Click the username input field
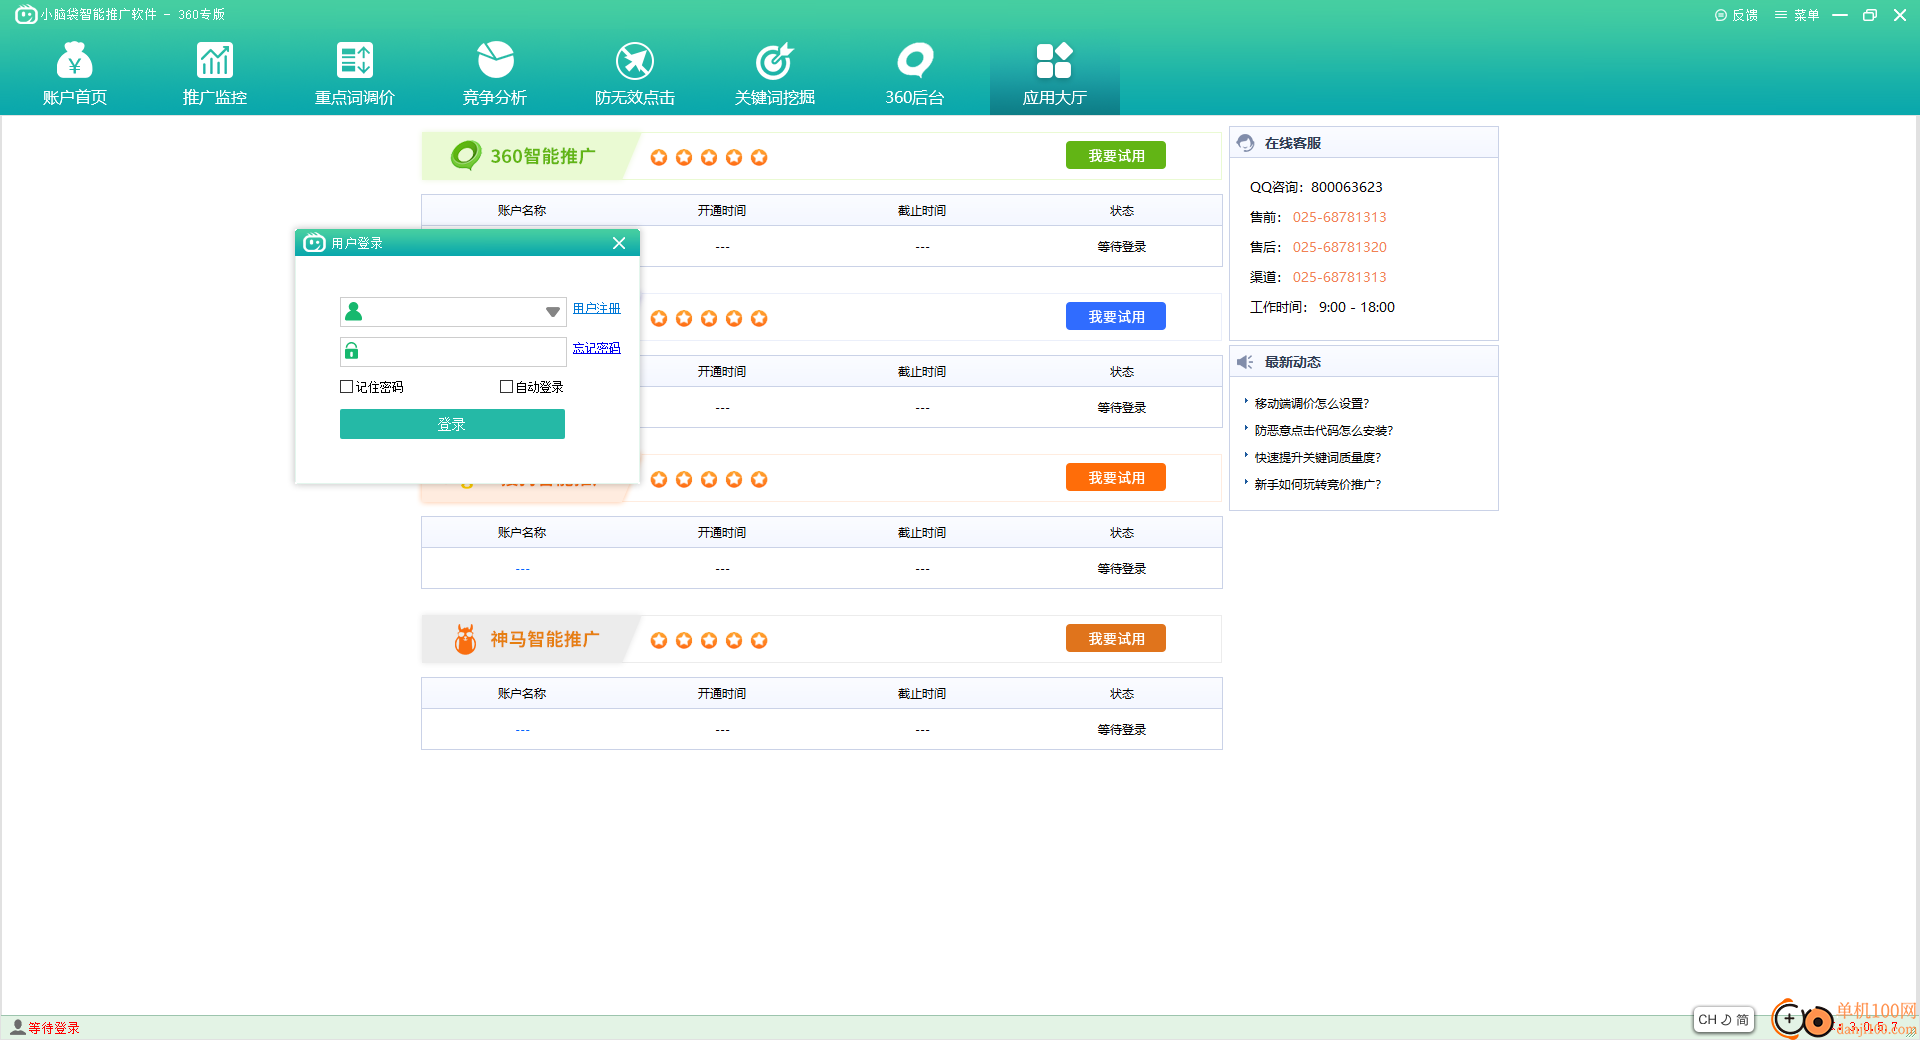This screenshot has width=1920, height=1040. [453, 312]
